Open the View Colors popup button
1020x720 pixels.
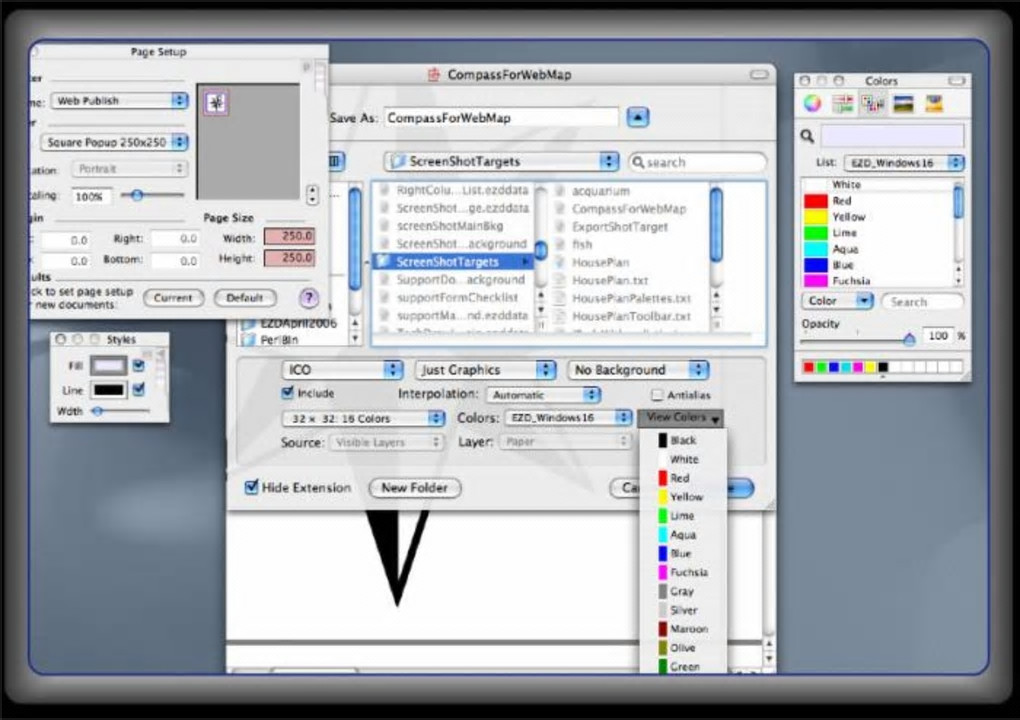coord(681,418)
